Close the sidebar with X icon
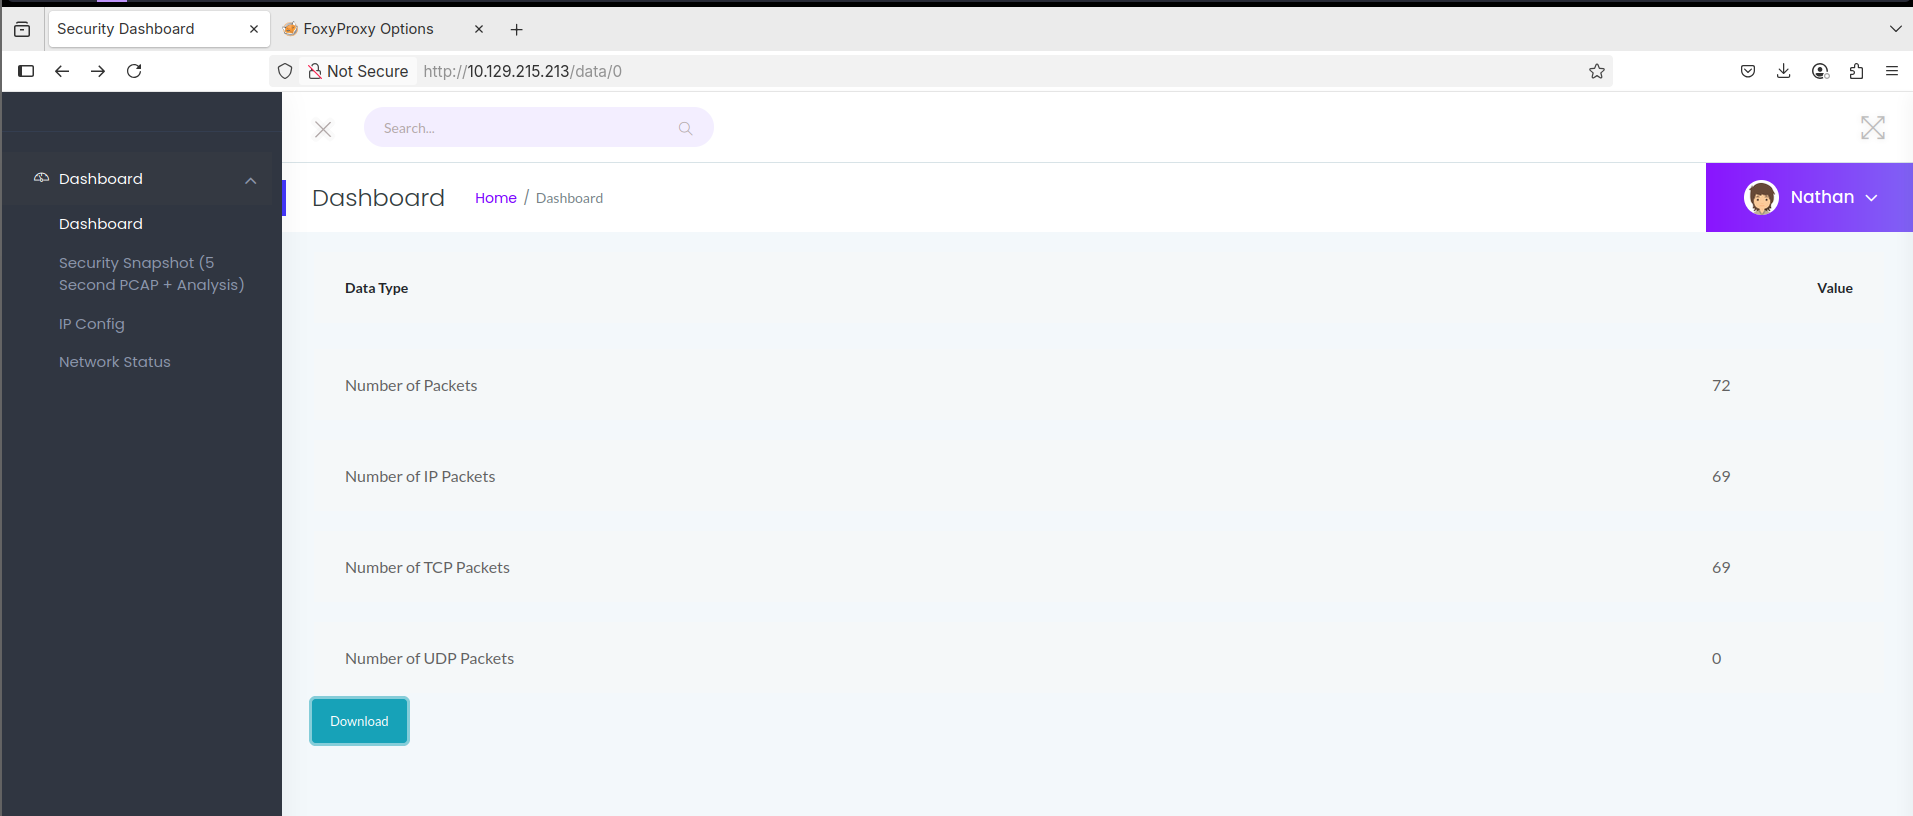 coord(323,129)
